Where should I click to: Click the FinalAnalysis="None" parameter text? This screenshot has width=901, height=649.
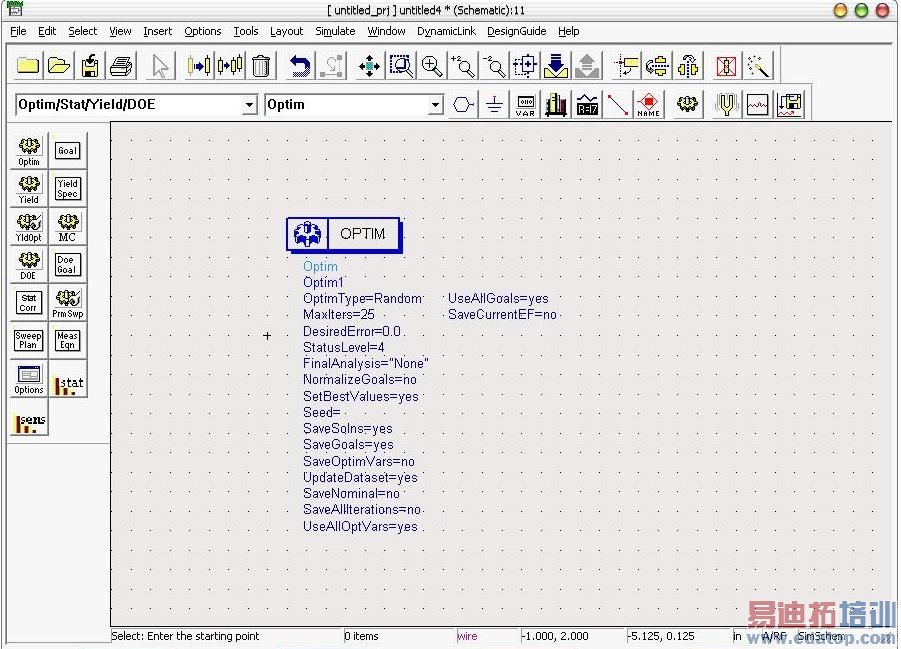tap(365, 364)
